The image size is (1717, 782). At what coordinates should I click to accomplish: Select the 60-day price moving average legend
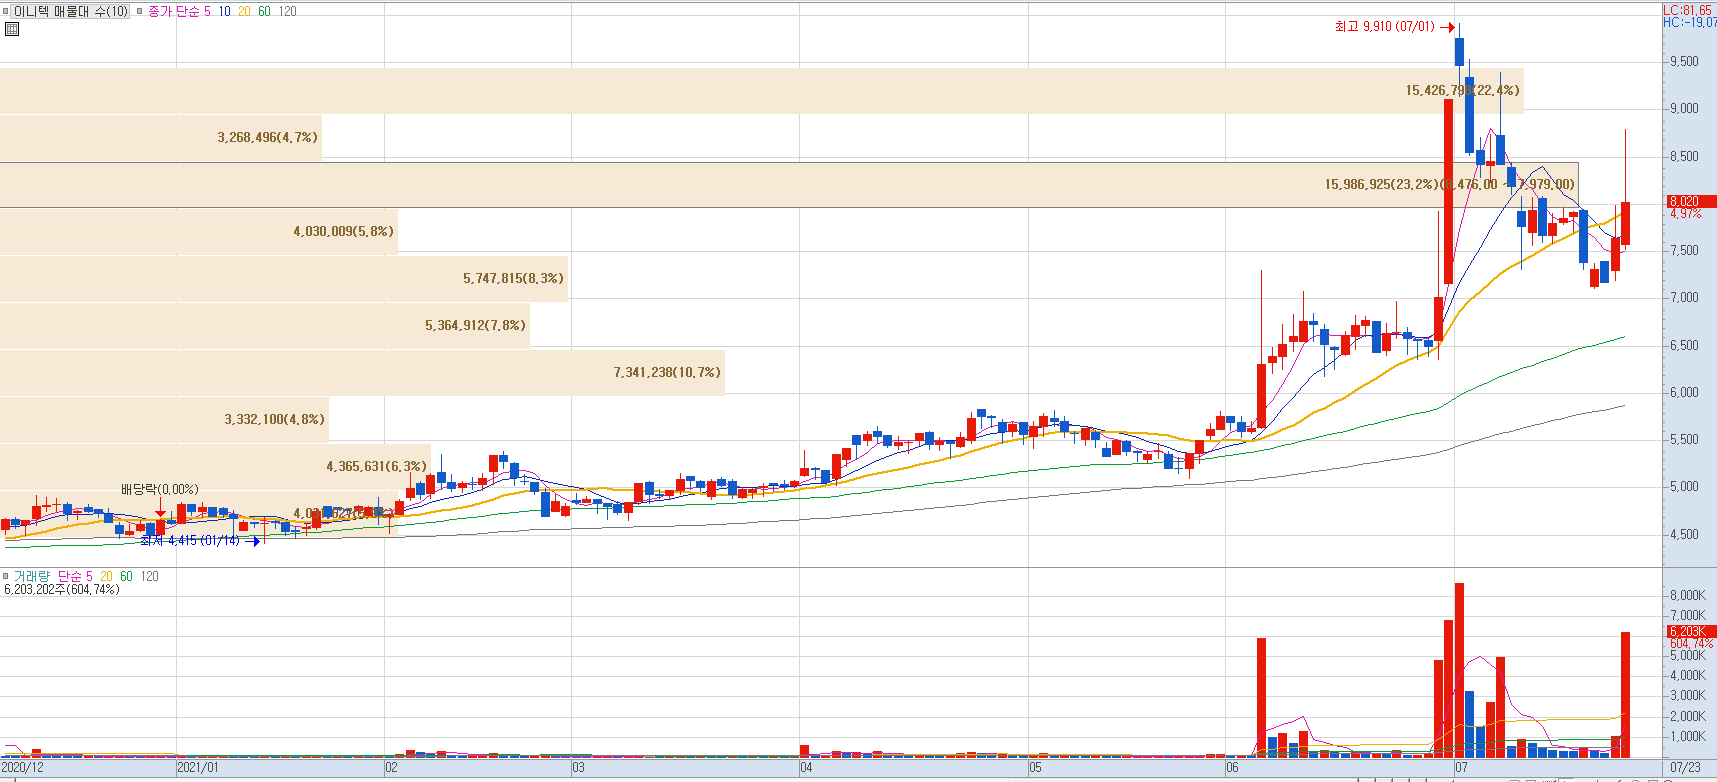[264, 11]
